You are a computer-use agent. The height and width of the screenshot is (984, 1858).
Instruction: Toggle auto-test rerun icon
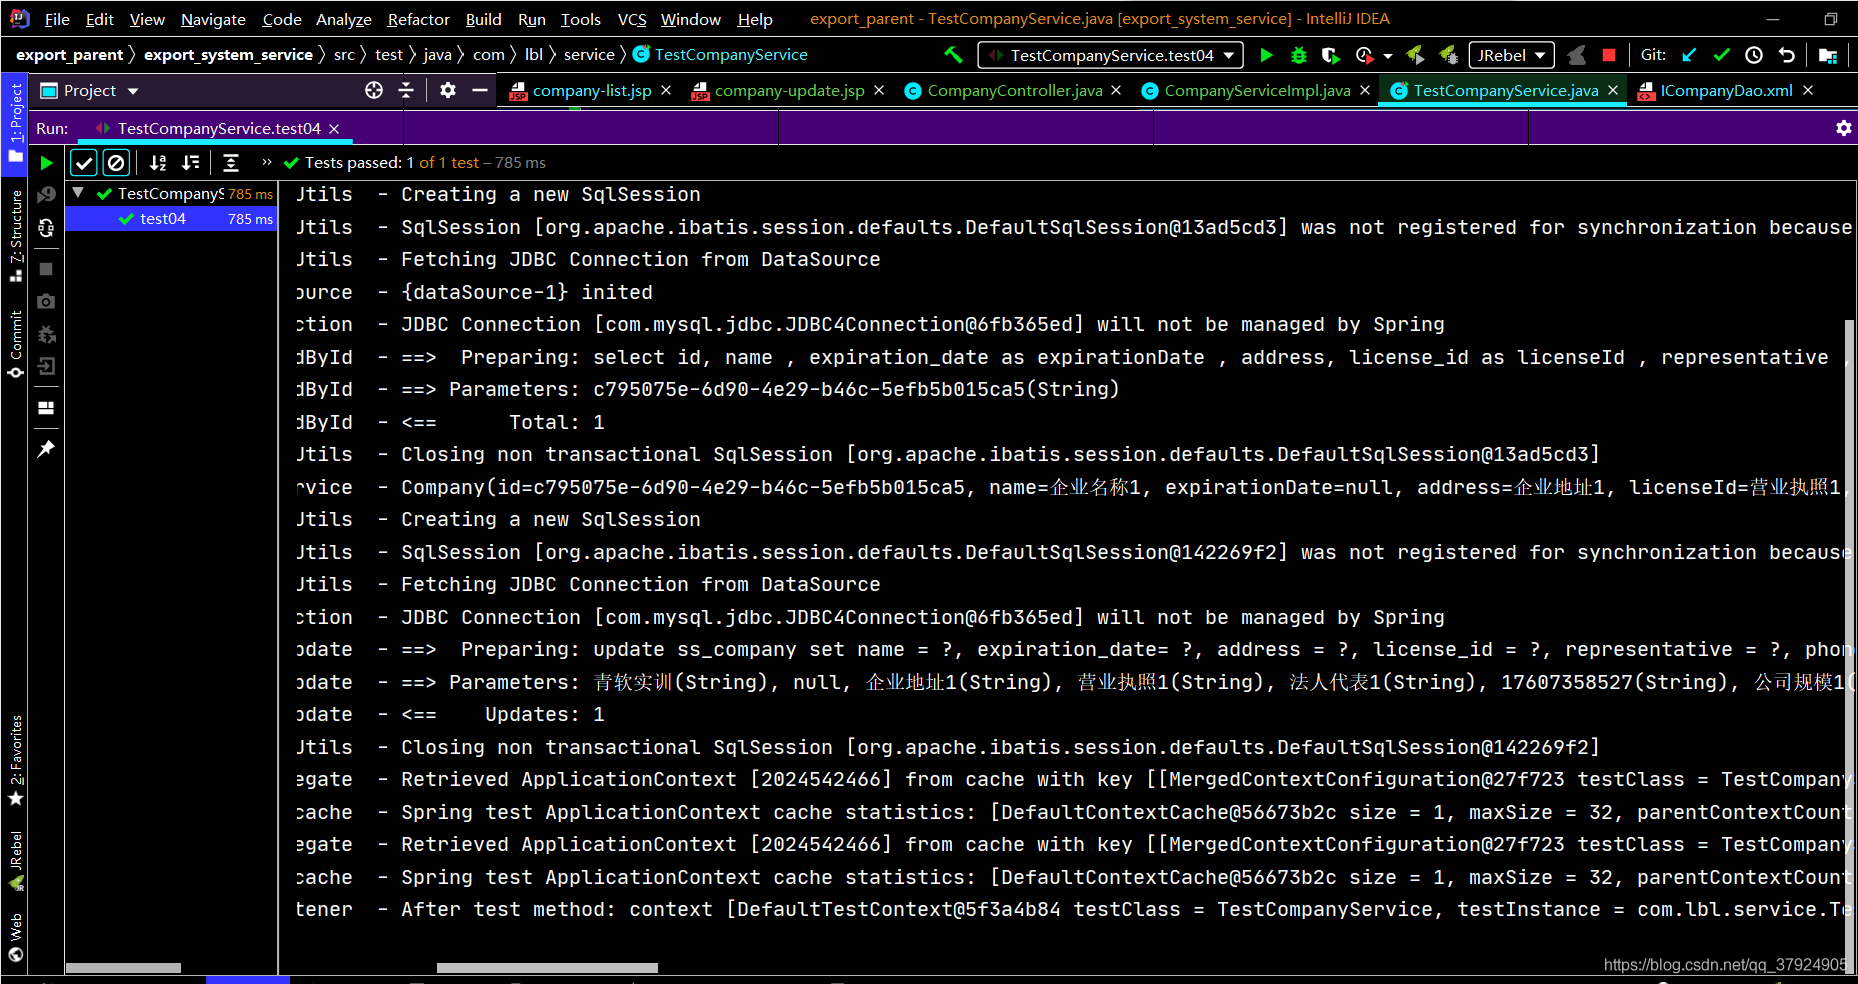(46, 228)
